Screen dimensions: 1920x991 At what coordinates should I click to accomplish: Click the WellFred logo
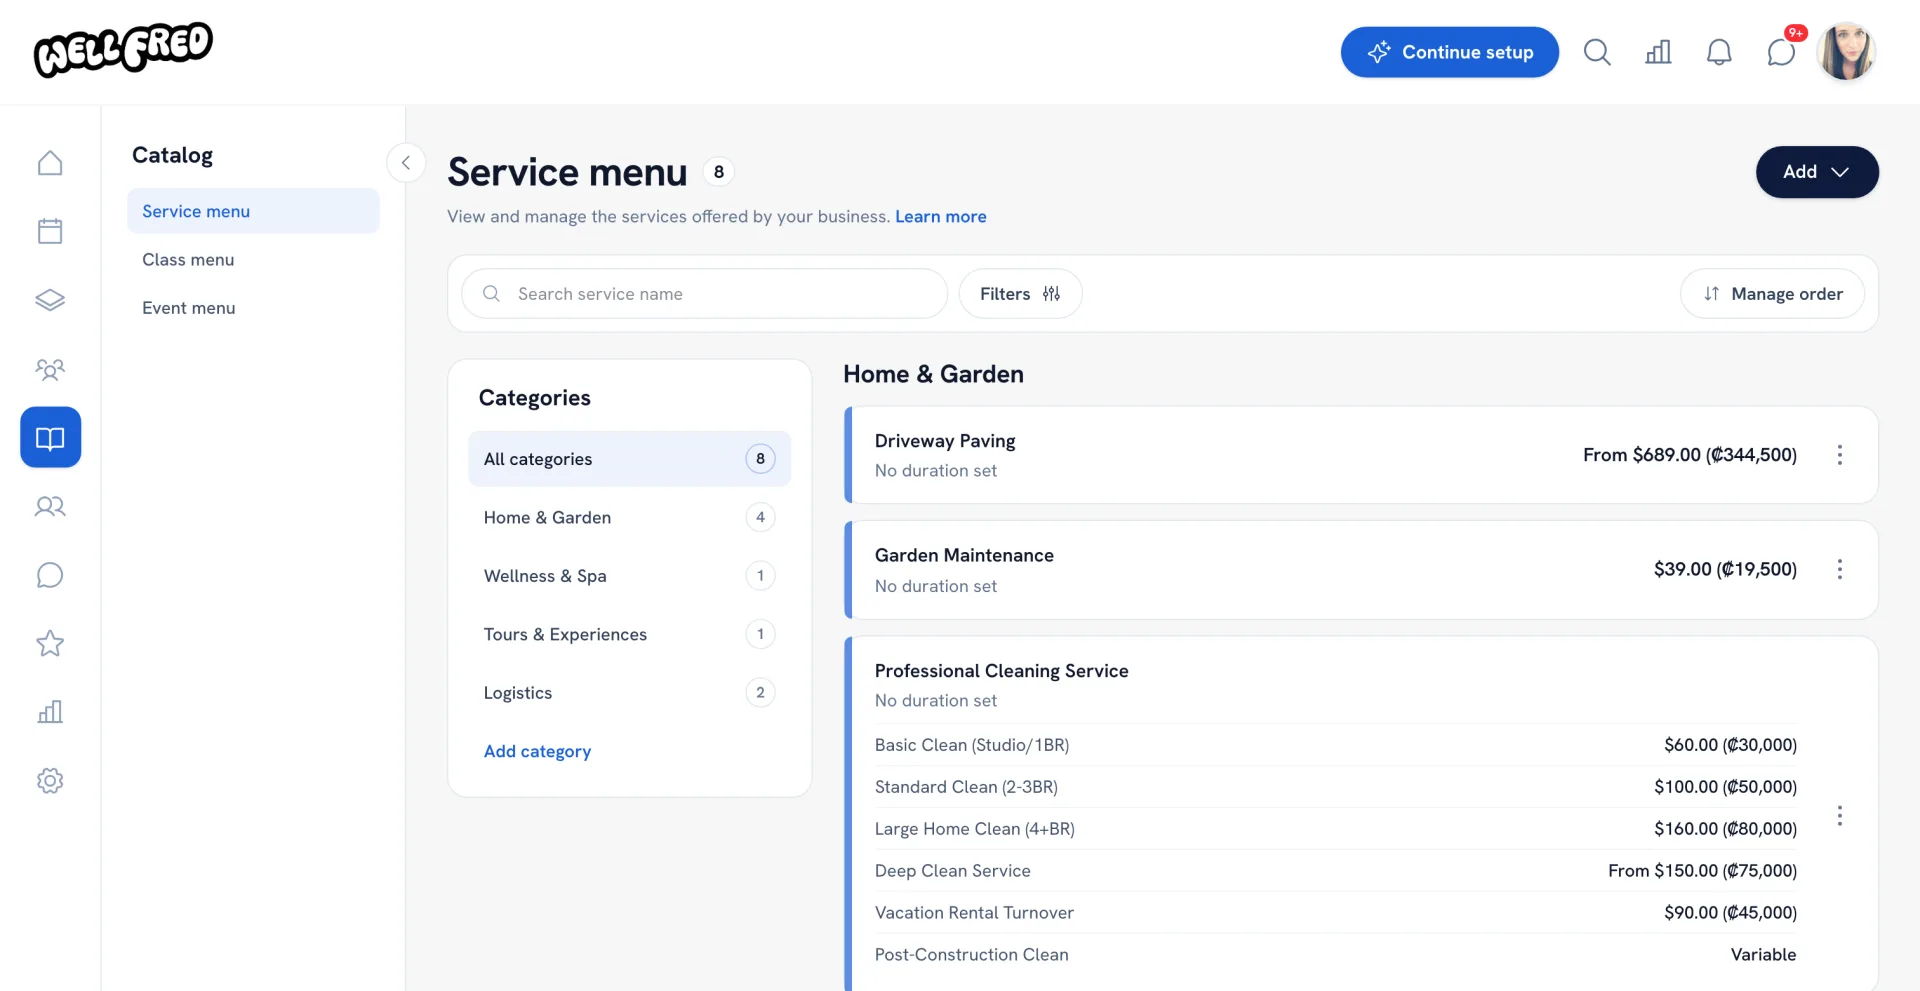123,49
